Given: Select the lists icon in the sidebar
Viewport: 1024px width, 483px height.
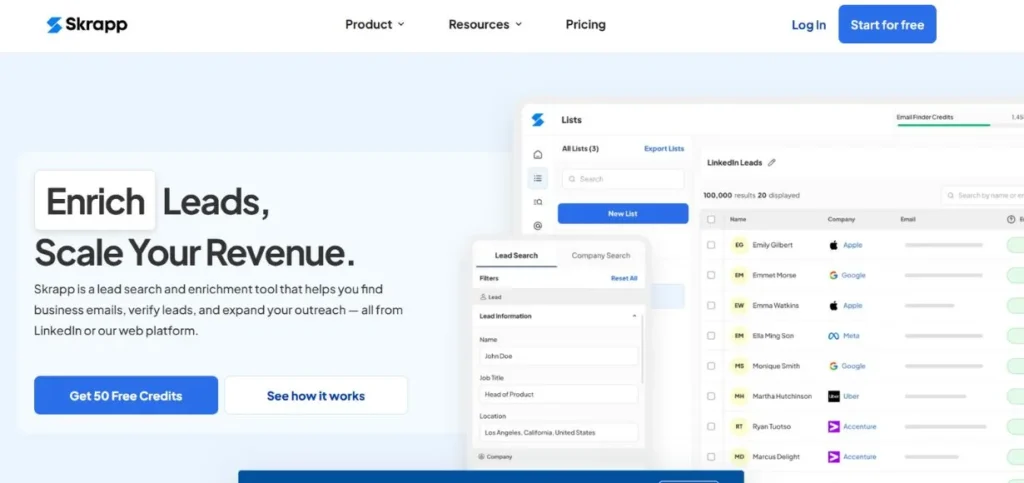Looking at the screenshot, I should point(538,178).
